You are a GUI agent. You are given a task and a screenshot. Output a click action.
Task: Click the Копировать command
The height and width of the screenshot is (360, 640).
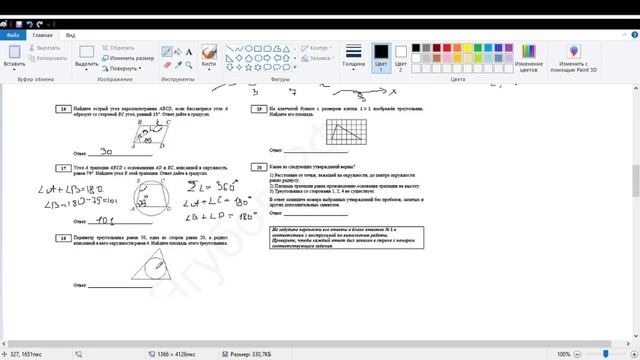click(x=48, y=58)
